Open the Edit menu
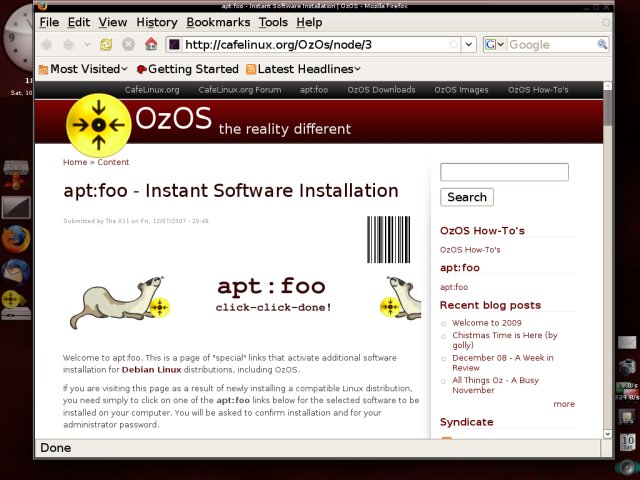Viewport: 640px width, 480px height. click(79, 22)
